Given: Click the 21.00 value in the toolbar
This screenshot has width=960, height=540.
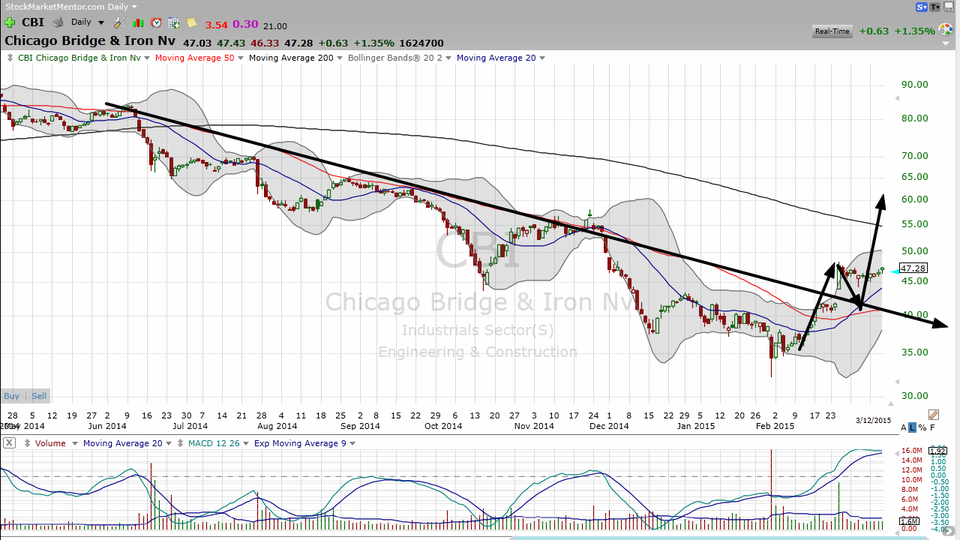Looking at the screenshot, I should (x=275, y=26).
